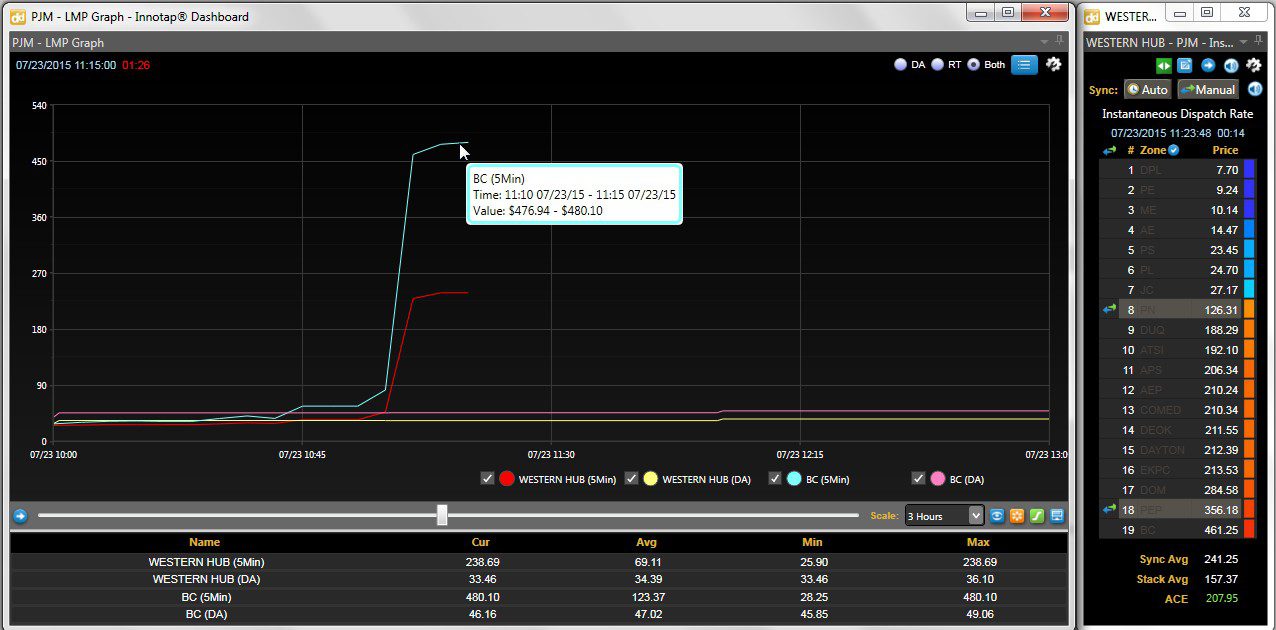Click the time range slider handle
The width and height of the screenshot is (1276, 630).
click(442, 515)
